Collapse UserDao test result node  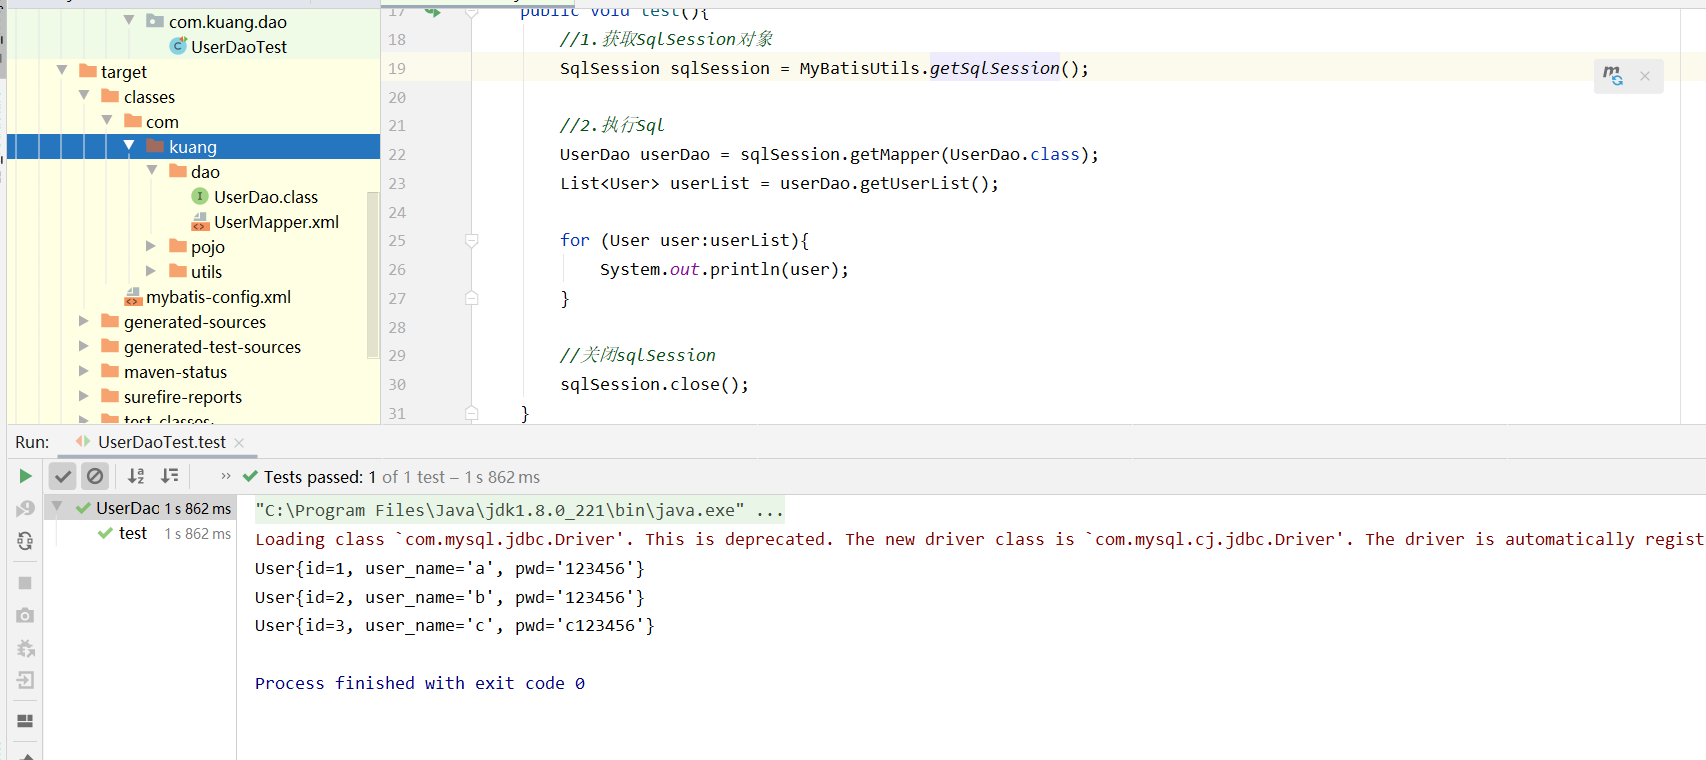58,507
